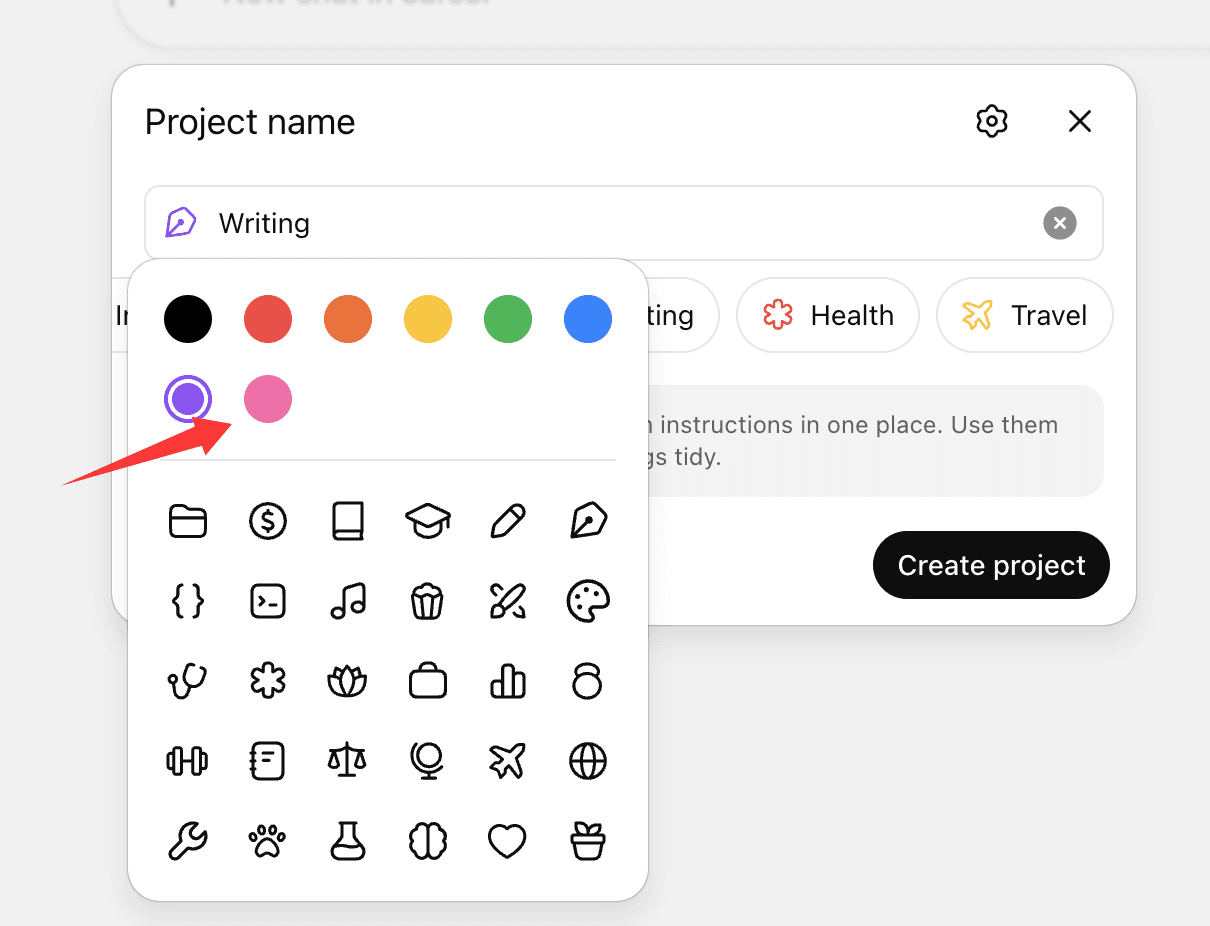Click the Health category chip
Viewport: 1210px width, 926px height.
tap(828, 316)
